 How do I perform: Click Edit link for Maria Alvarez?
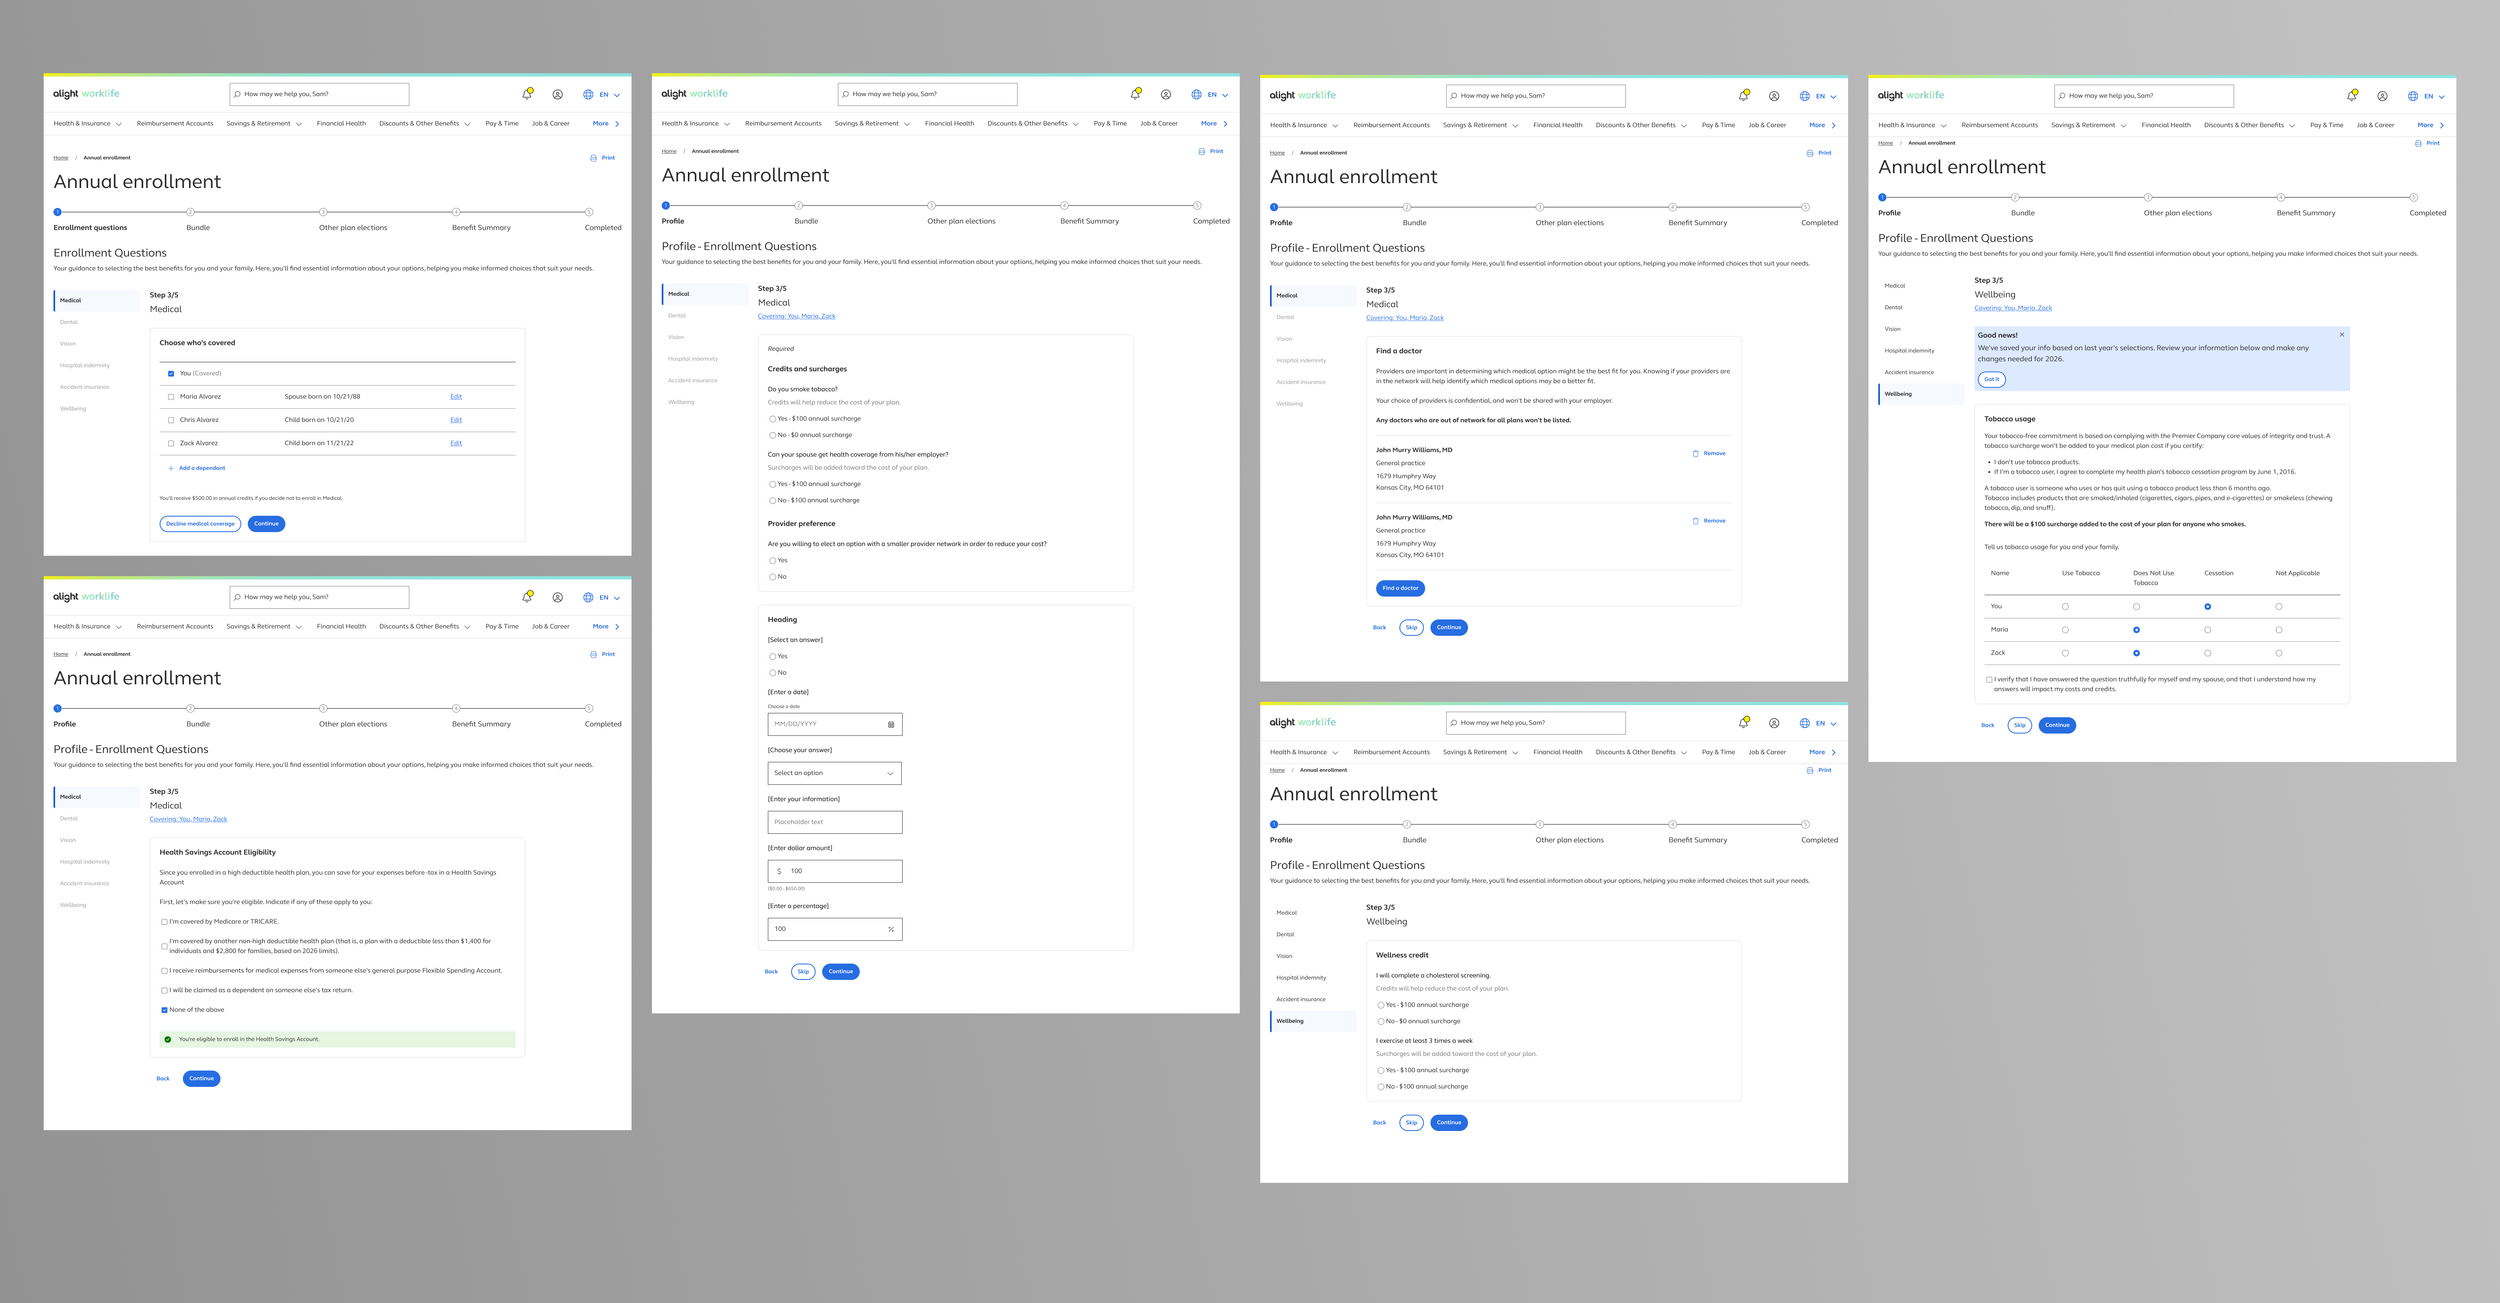coord(456,397)
